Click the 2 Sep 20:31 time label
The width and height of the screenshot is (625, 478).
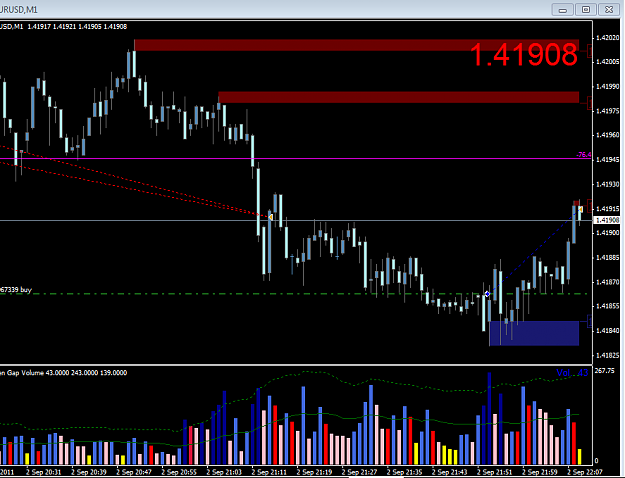pos(43,472)
